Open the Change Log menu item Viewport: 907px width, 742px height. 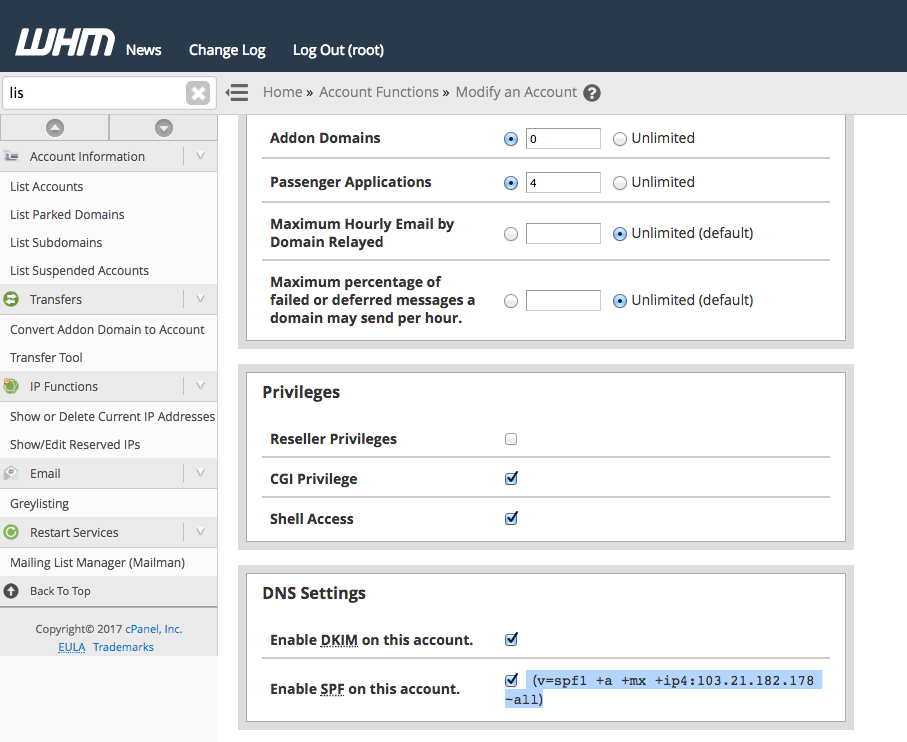227,50
